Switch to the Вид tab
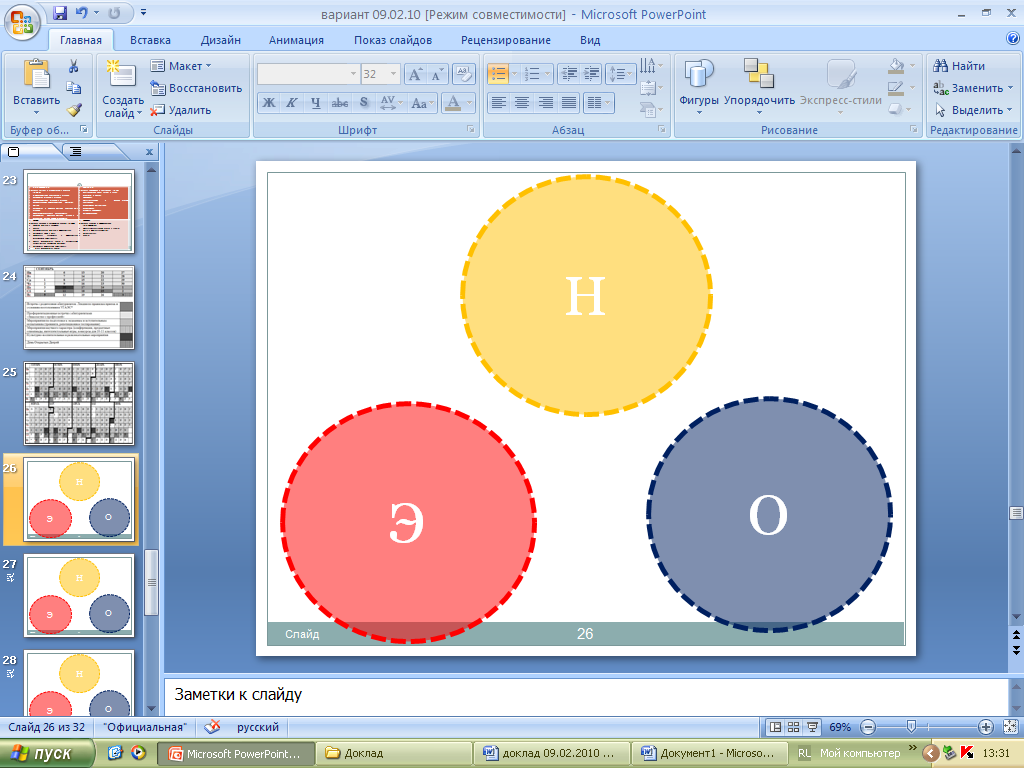Viewport: 1024px width, 768px height. point(590,40)
